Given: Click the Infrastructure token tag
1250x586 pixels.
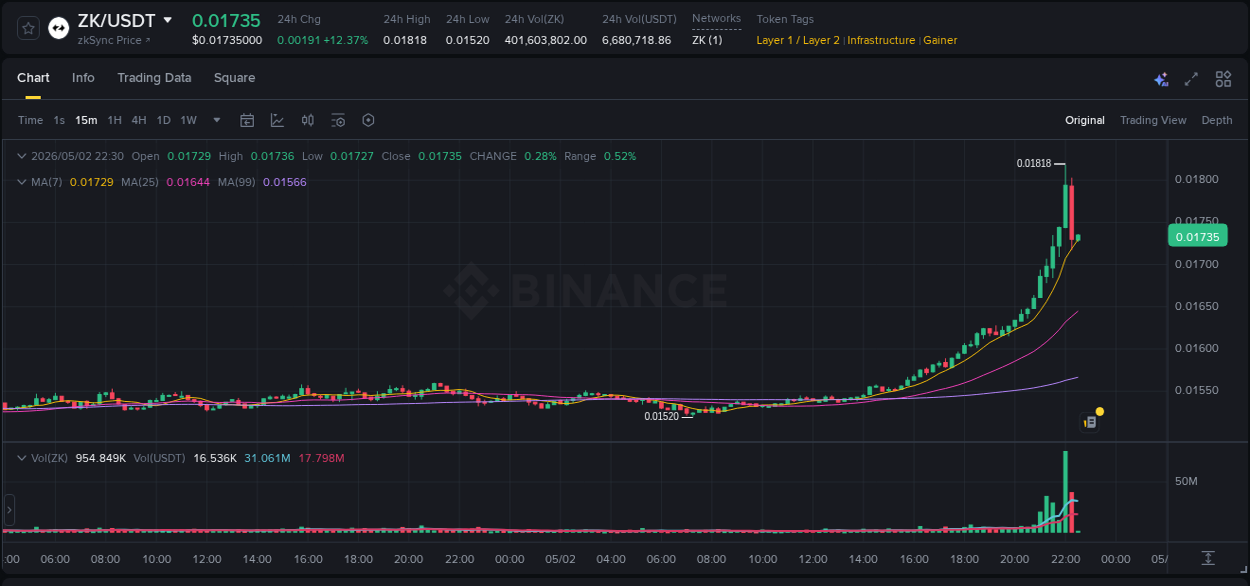Looking at the screenshot, I should tap(881, 40).
